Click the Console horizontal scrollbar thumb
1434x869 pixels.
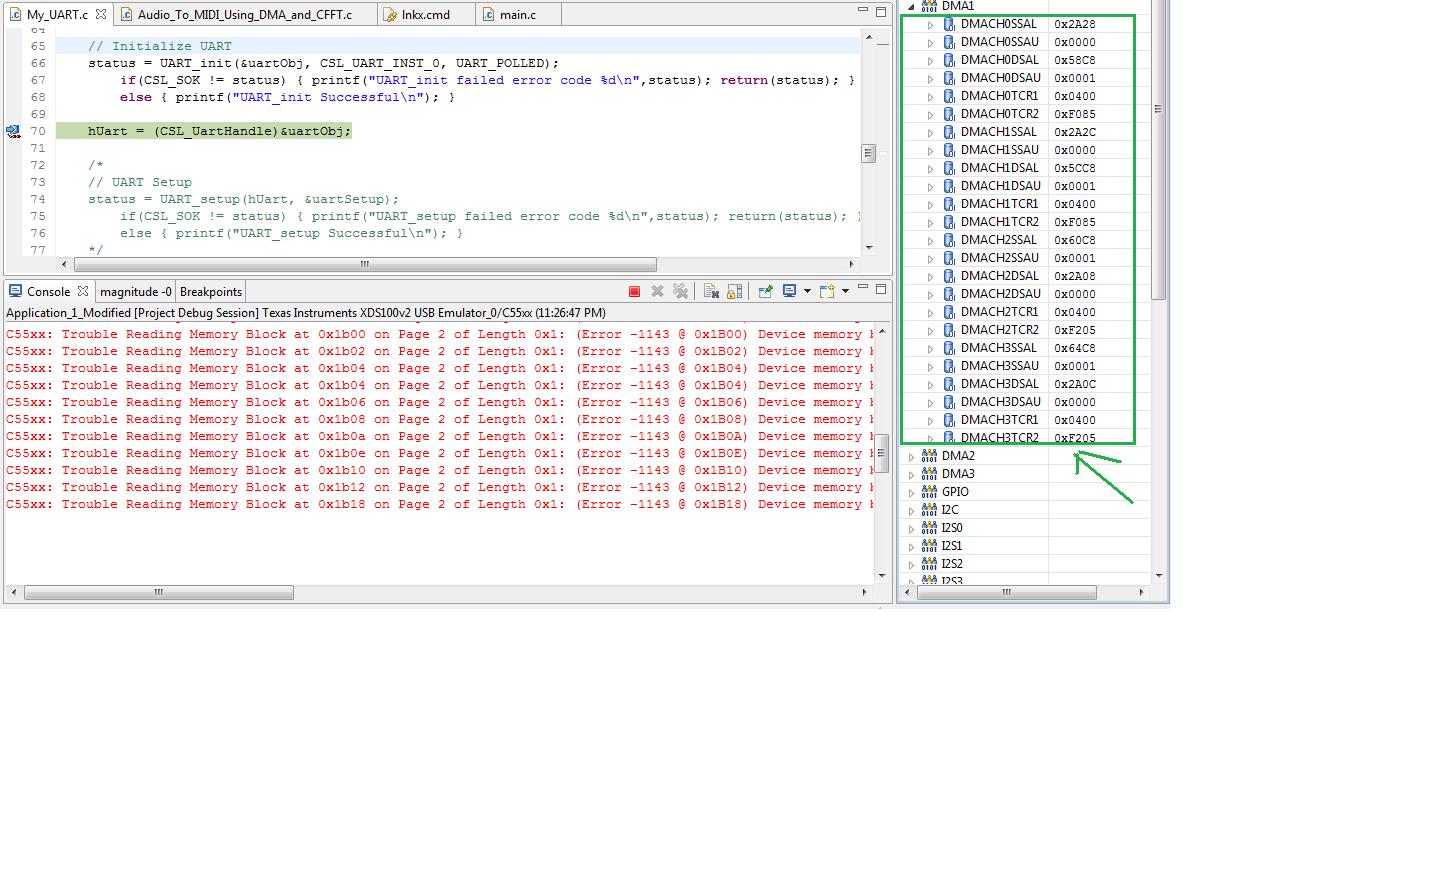click(158, 592)
